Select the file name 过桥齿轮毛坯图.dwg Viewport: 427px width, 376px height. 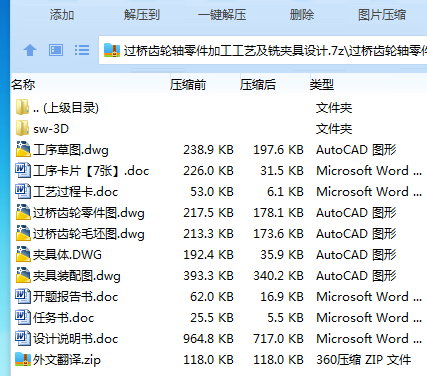(89, 234)
